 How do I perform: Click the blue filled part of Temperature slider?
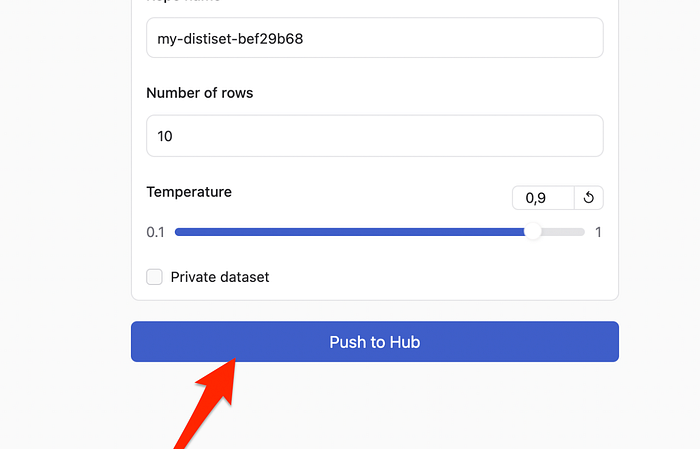click(x=350, y=232)
